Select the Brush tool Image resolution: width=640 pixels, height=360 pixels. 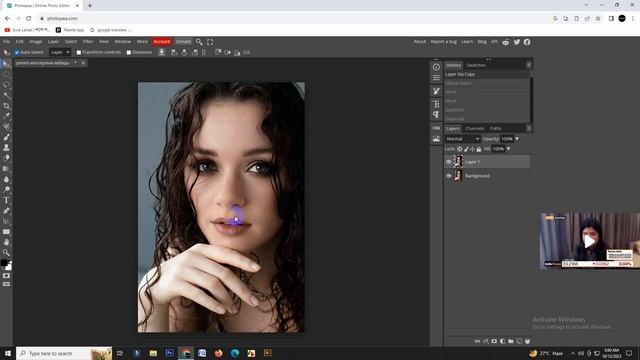6,137
